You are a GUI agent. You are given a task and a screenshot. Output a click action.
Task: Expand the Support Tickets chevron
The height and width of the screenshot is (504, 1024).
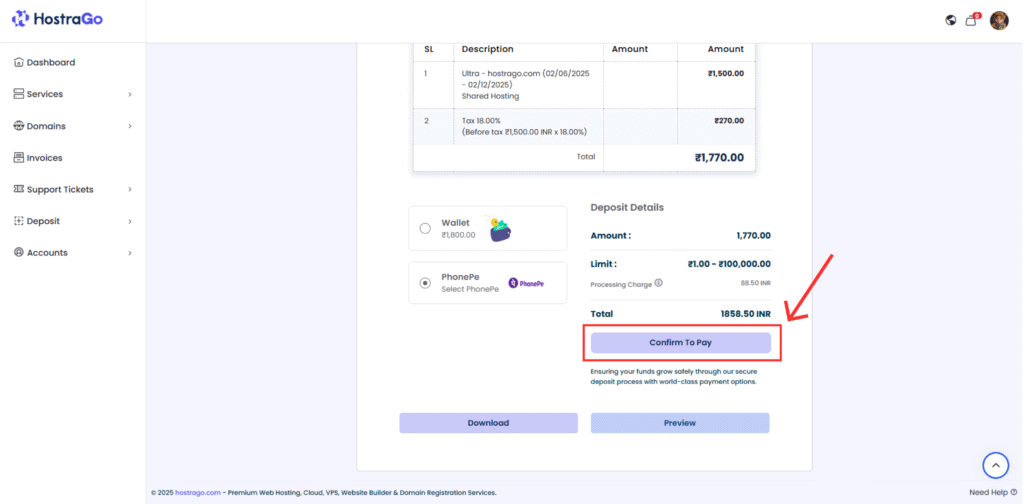pos(130,189)
